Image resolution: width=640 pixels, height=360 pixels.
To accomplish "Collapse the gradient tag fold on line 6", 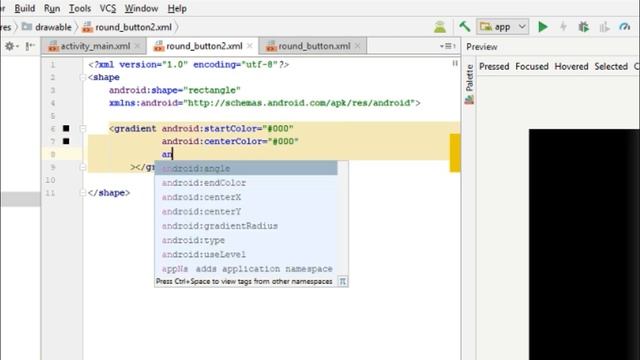I will 83,129.
